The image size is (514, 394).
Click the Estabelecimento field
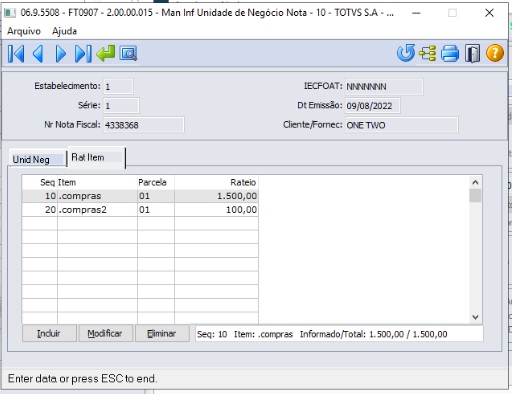(118, 87)
